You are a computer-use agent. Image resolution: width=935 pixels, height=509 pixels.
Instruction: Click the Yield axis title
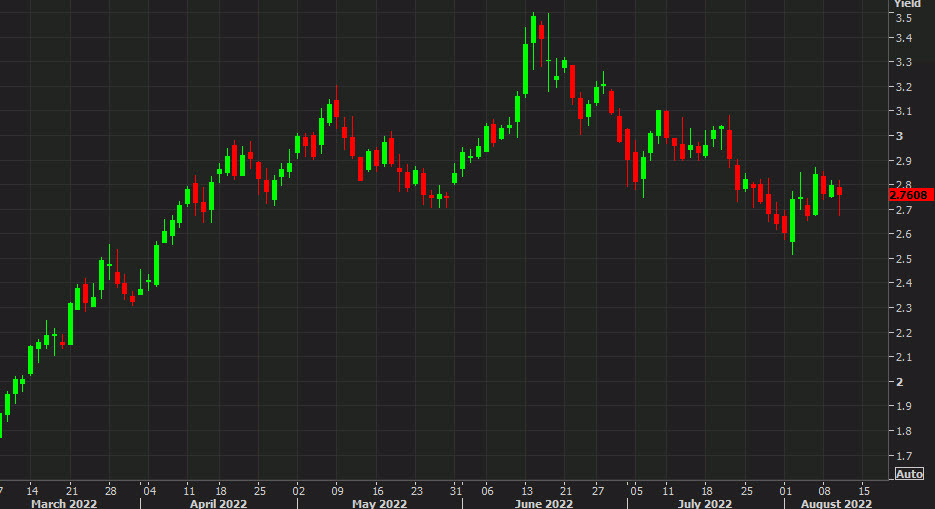[x=906, y=4]
